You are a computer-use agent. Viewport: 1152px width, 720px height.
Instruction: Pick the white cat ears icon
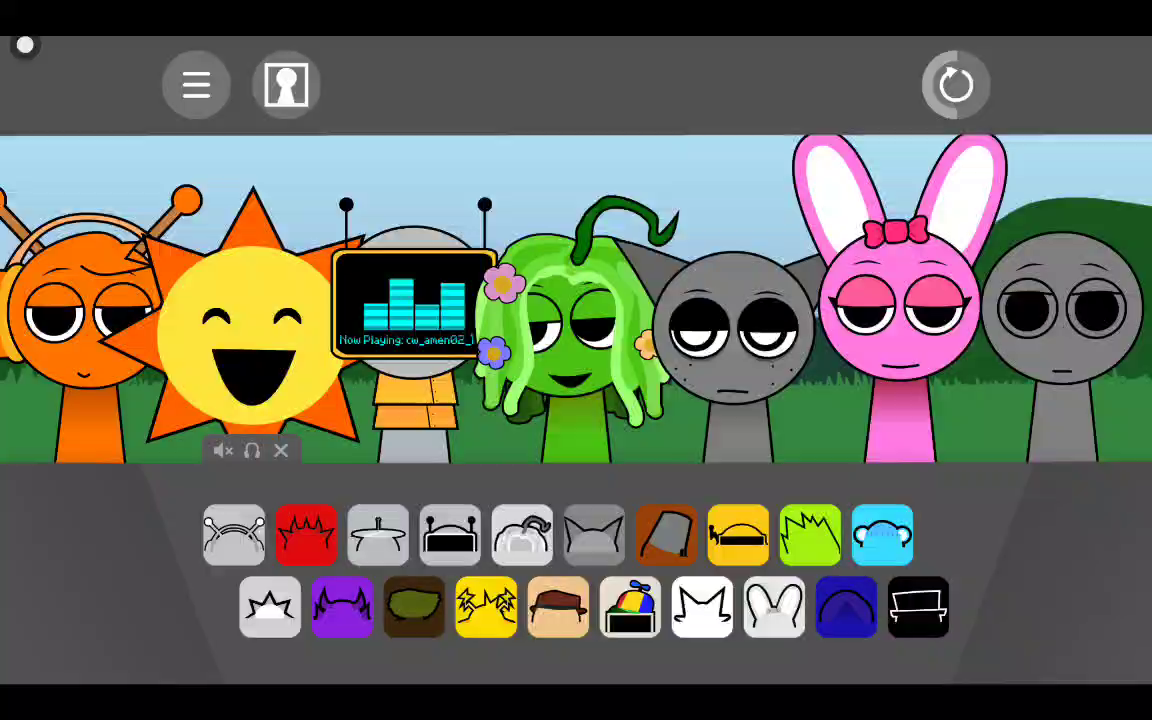click(702, 607)
